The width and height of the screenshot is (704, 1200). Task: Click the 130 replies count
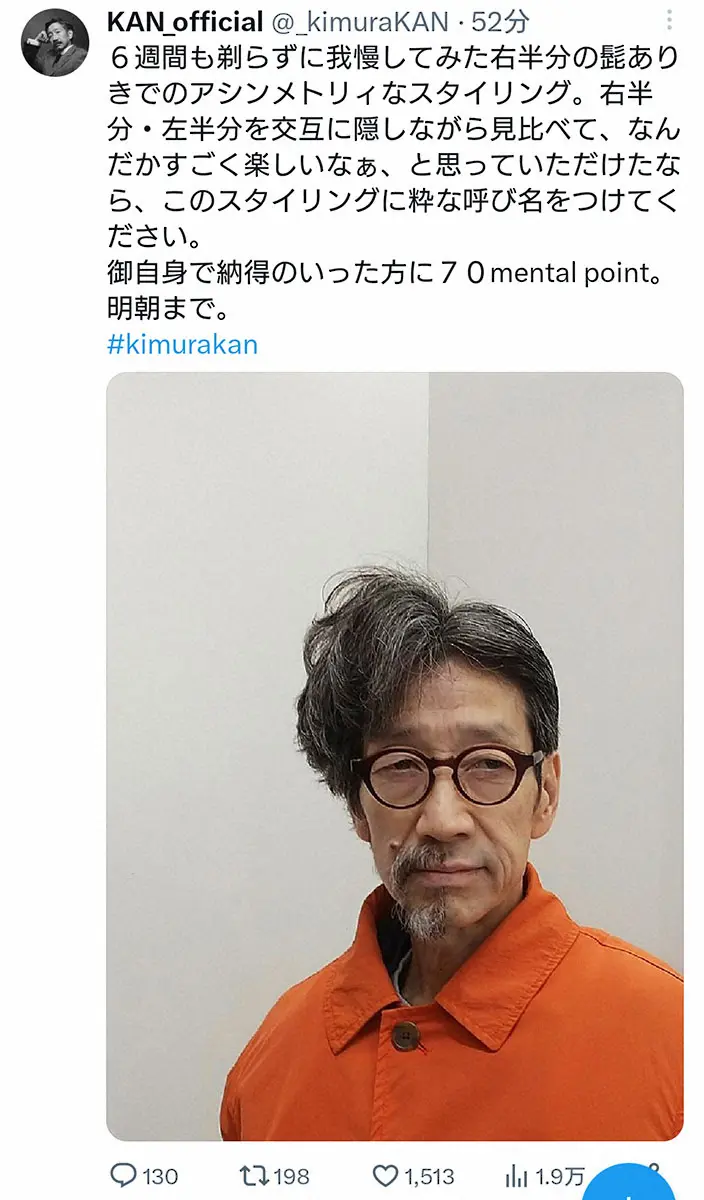(160, 1176)
